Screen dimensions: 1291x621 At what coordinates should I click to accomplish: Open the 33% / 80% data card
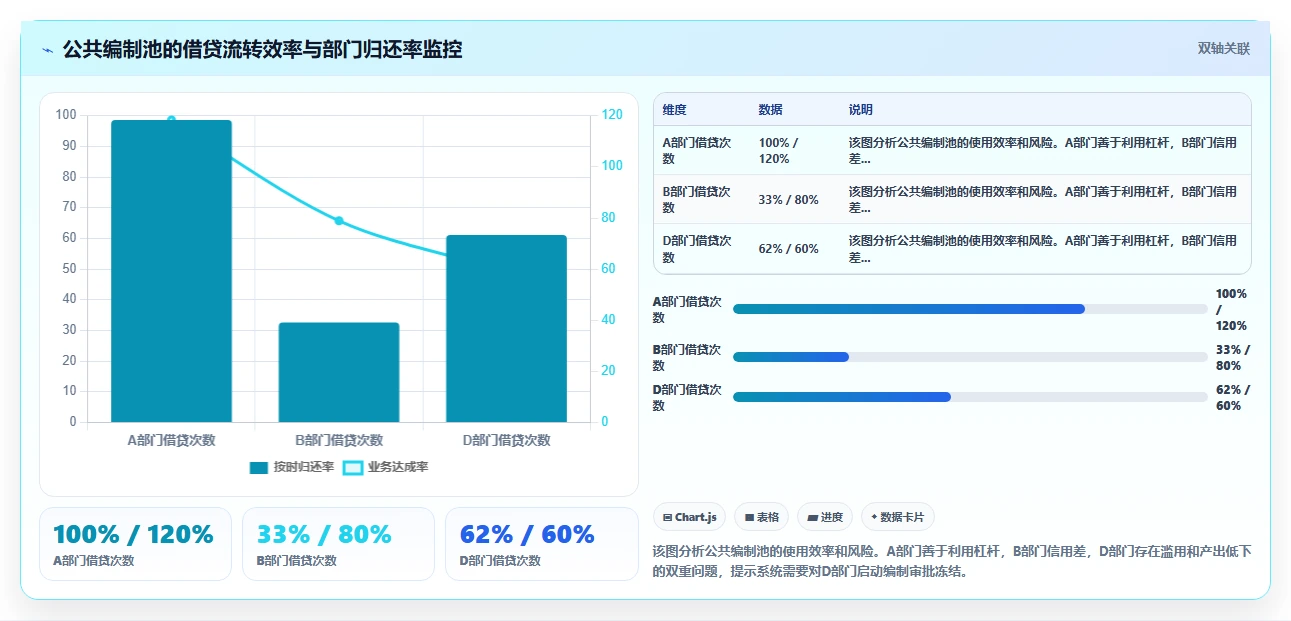pyautogui.click(x=338, y=544)
